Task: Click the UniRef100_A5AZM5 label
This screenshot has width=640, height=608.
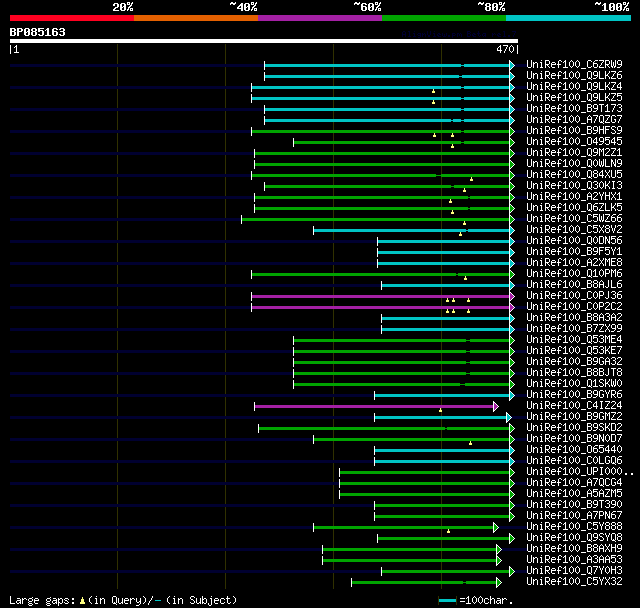Action: 574,494
